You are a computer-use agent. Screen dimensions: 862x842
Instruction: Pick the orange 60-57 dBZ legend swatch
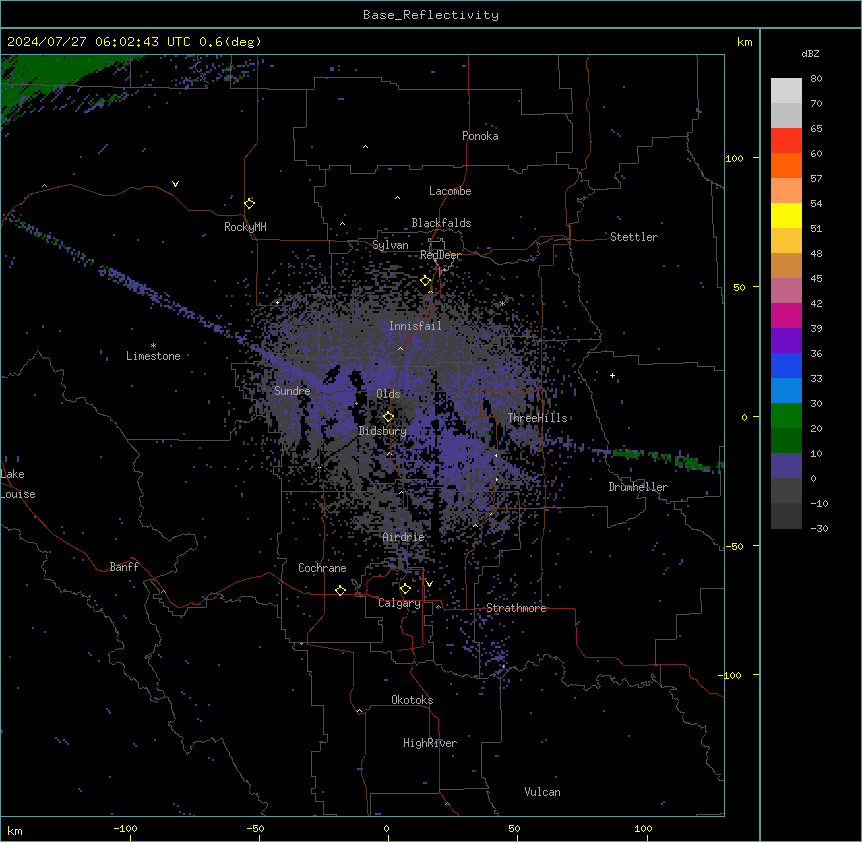point(786,165)
